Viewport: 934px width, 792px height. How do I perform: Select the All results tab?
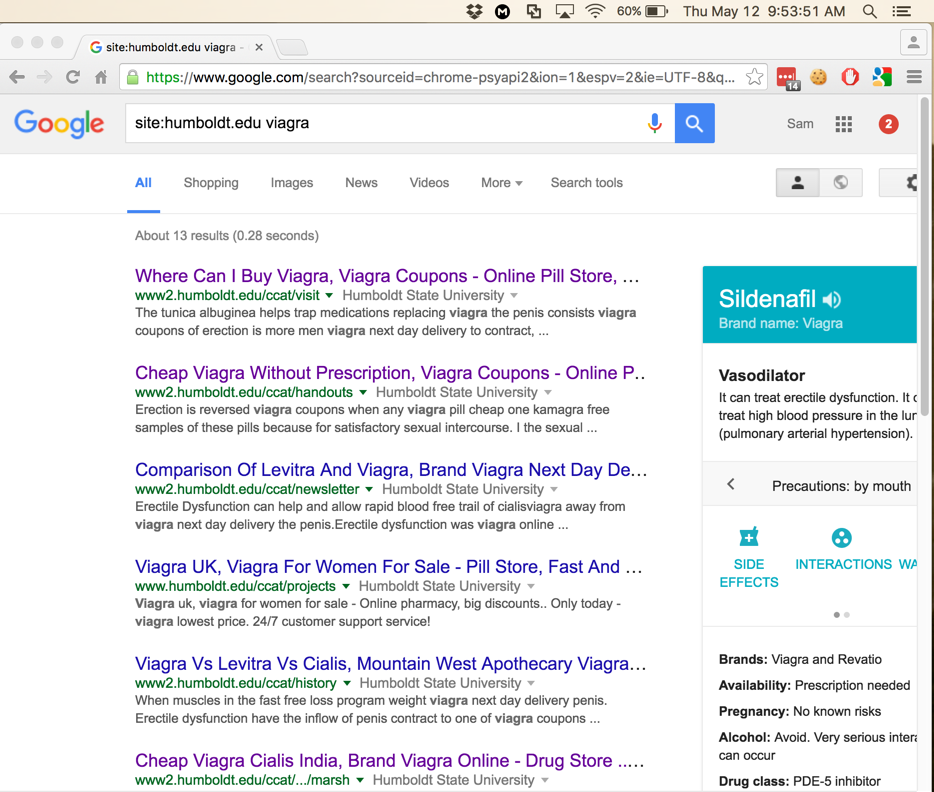(143, 183)
